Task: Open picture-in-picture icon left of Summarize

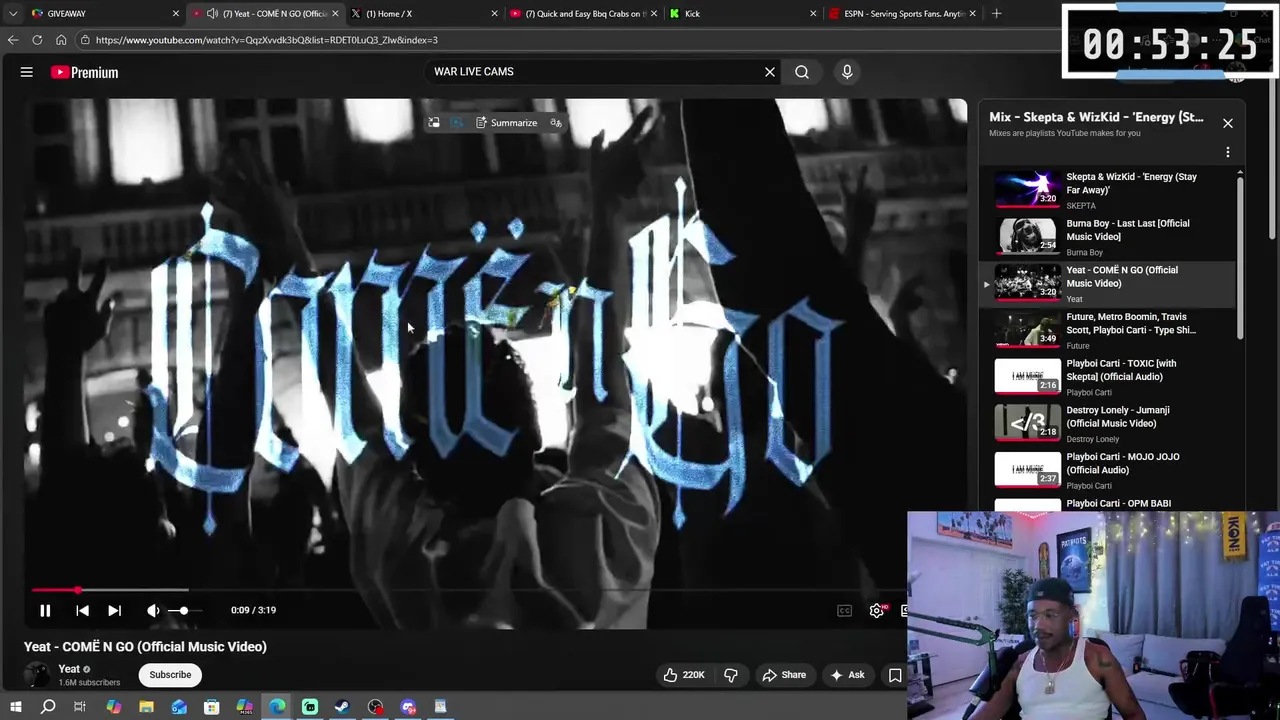Action: click(434, 123)
